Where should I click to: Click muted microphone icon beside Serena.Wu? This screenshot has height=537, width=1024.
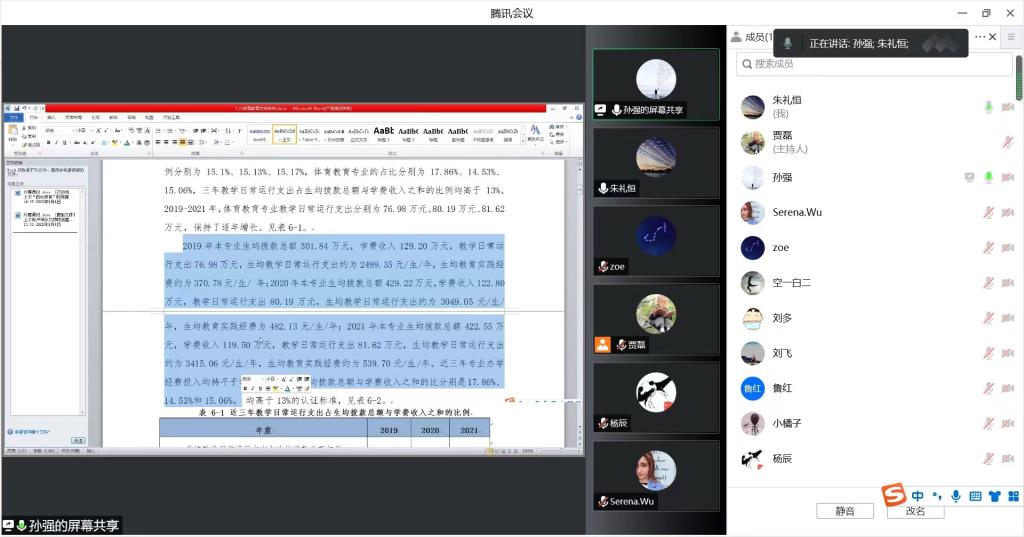tap(988, 212)
